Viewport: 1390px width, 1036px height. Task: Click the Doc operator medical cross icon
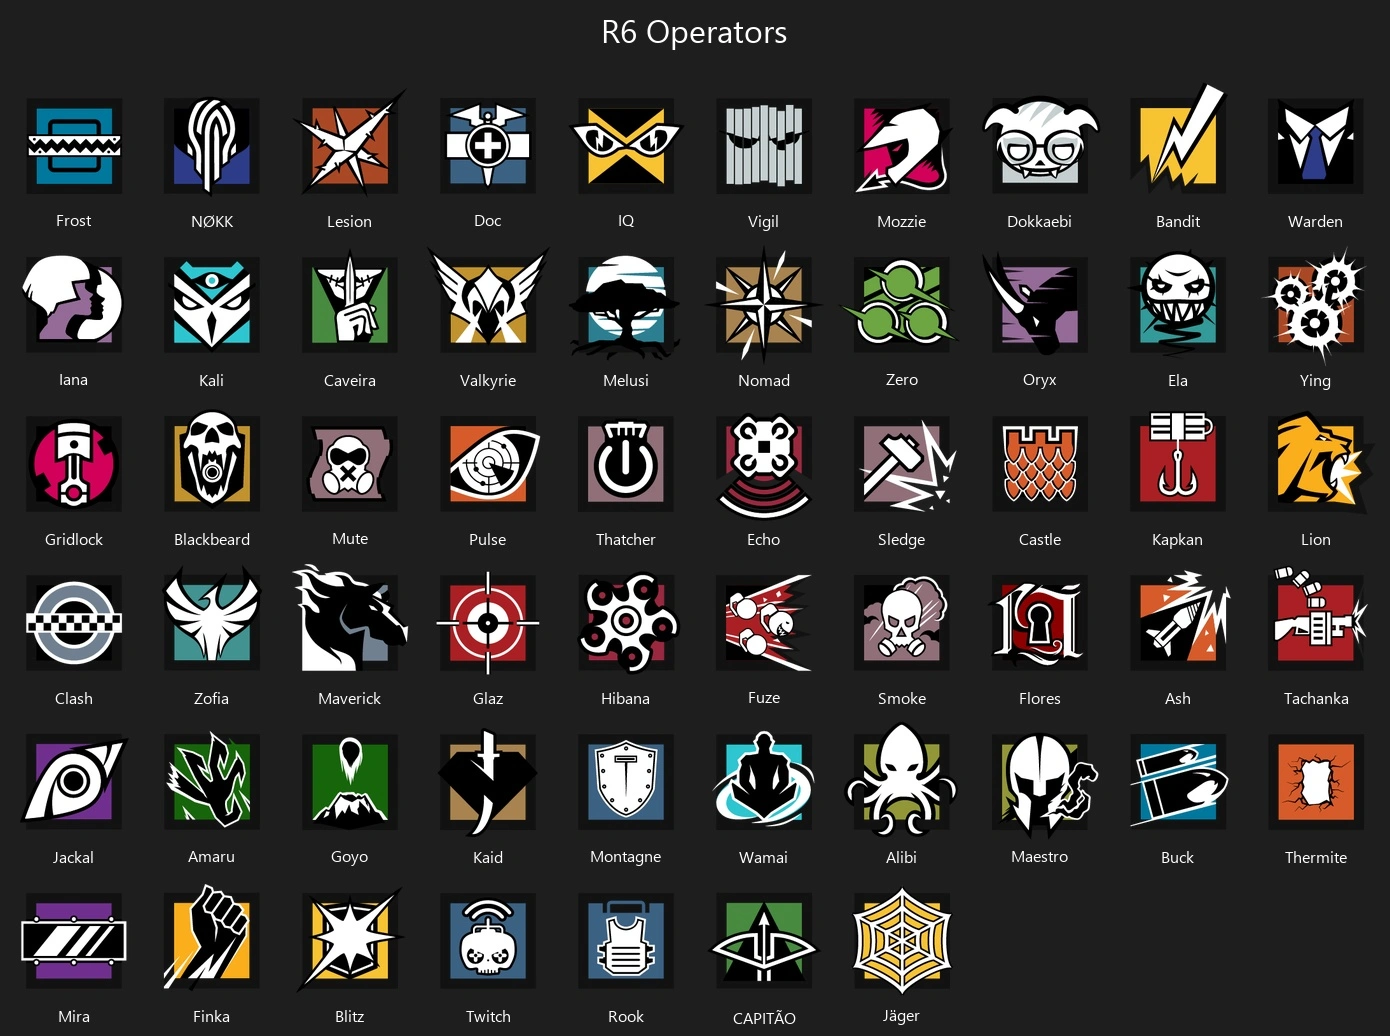488,146
